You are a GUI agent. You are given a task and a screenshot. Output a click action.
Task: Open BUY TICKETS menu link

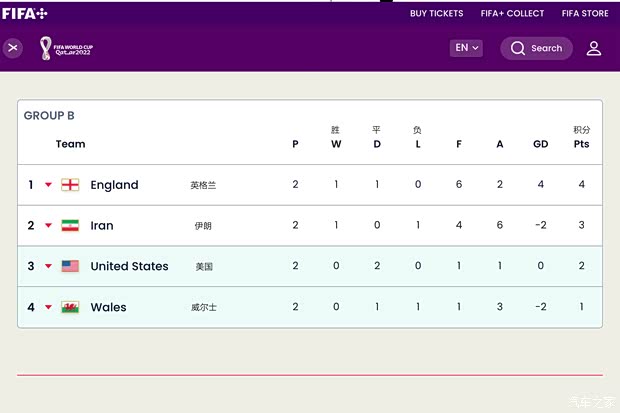[436, 14]
